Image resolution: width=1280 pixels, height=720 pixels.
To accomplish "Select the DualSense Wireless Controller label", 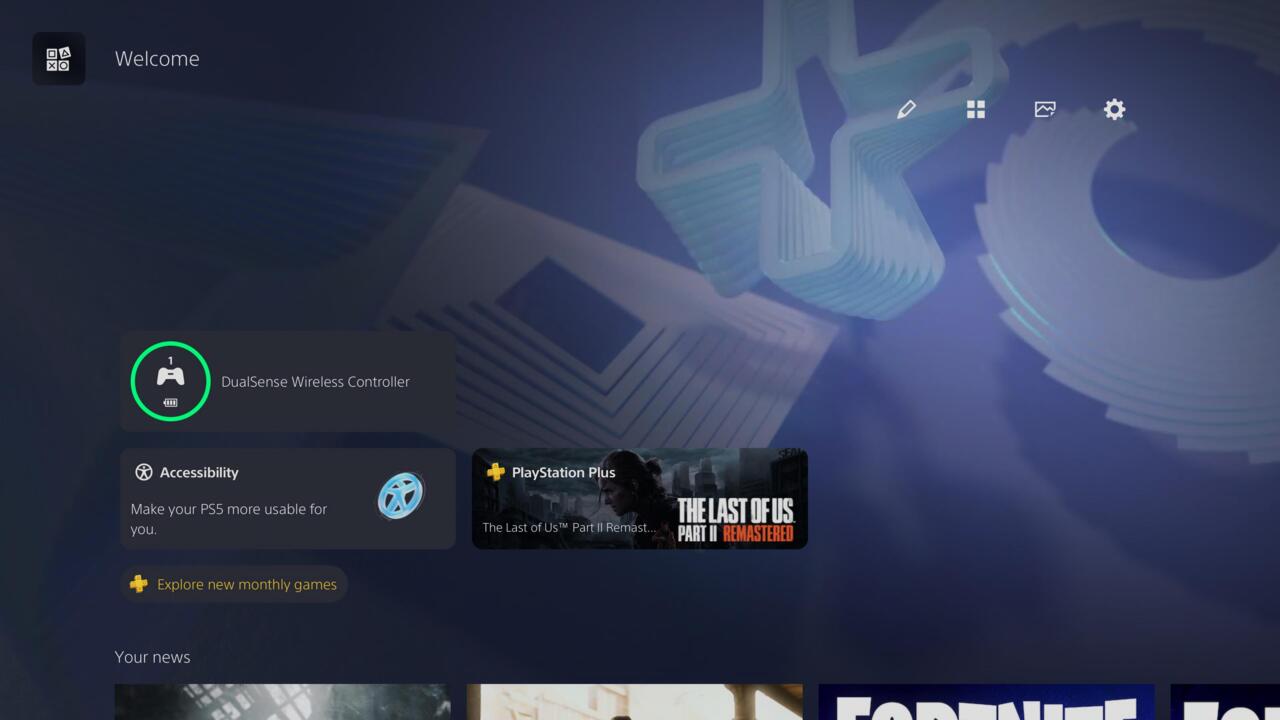I will pyautogui.click(x=315, y=382).
